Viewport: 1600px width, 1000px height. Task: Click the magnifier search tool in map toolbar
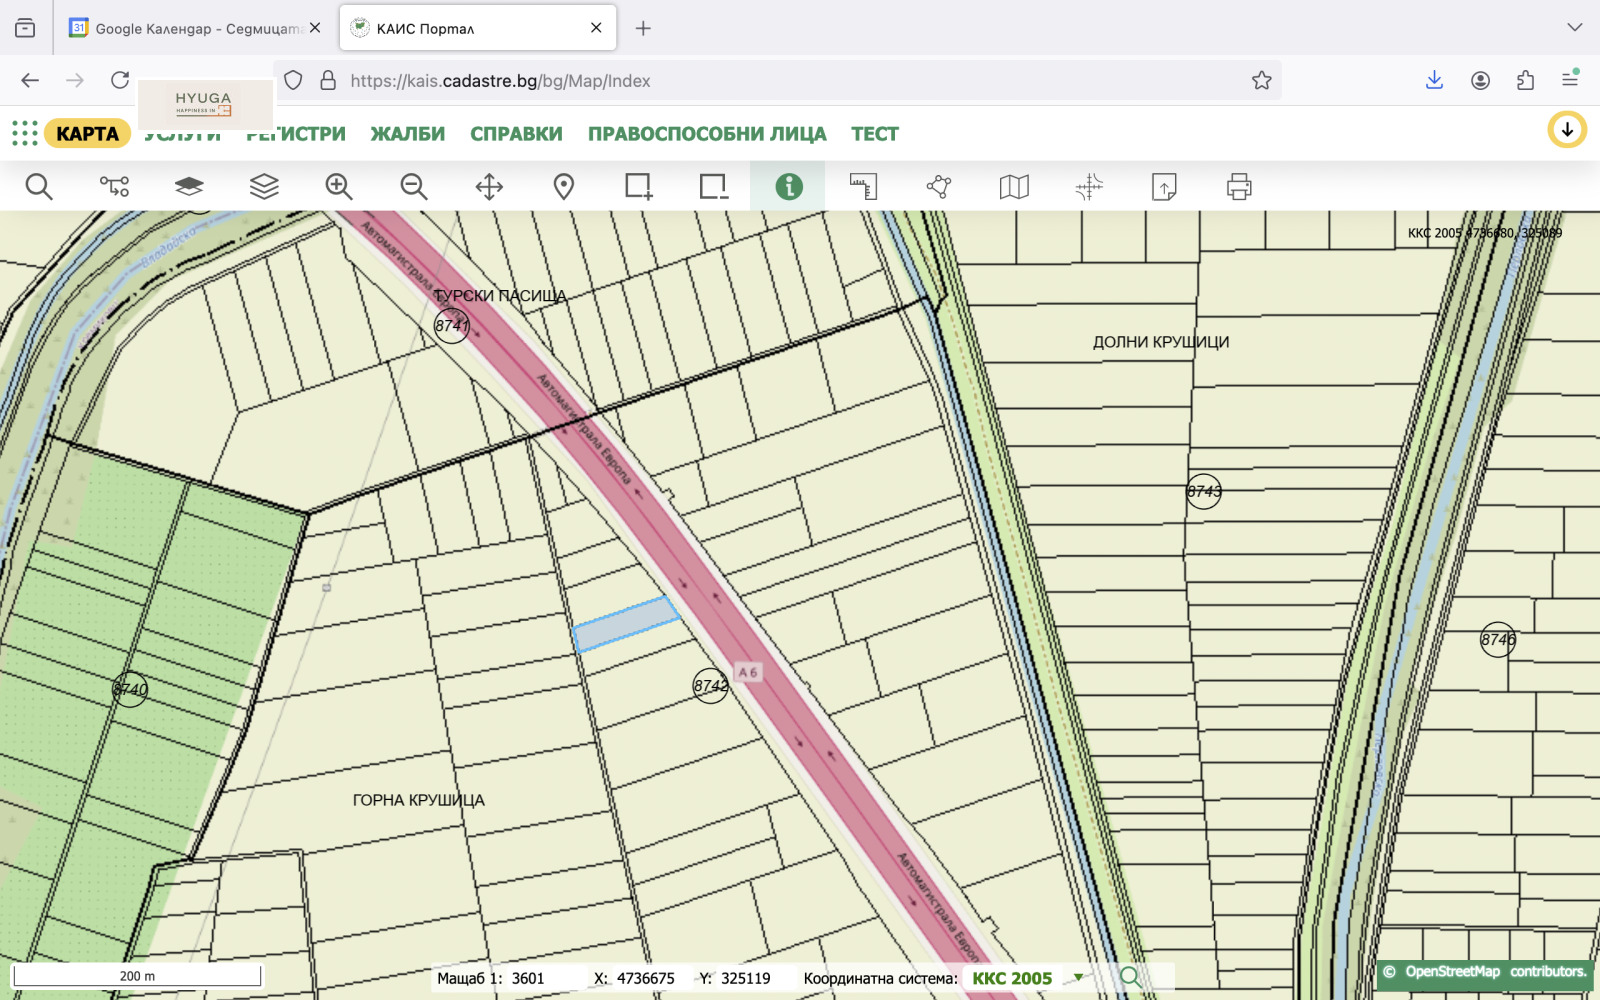tap(39, 187)
